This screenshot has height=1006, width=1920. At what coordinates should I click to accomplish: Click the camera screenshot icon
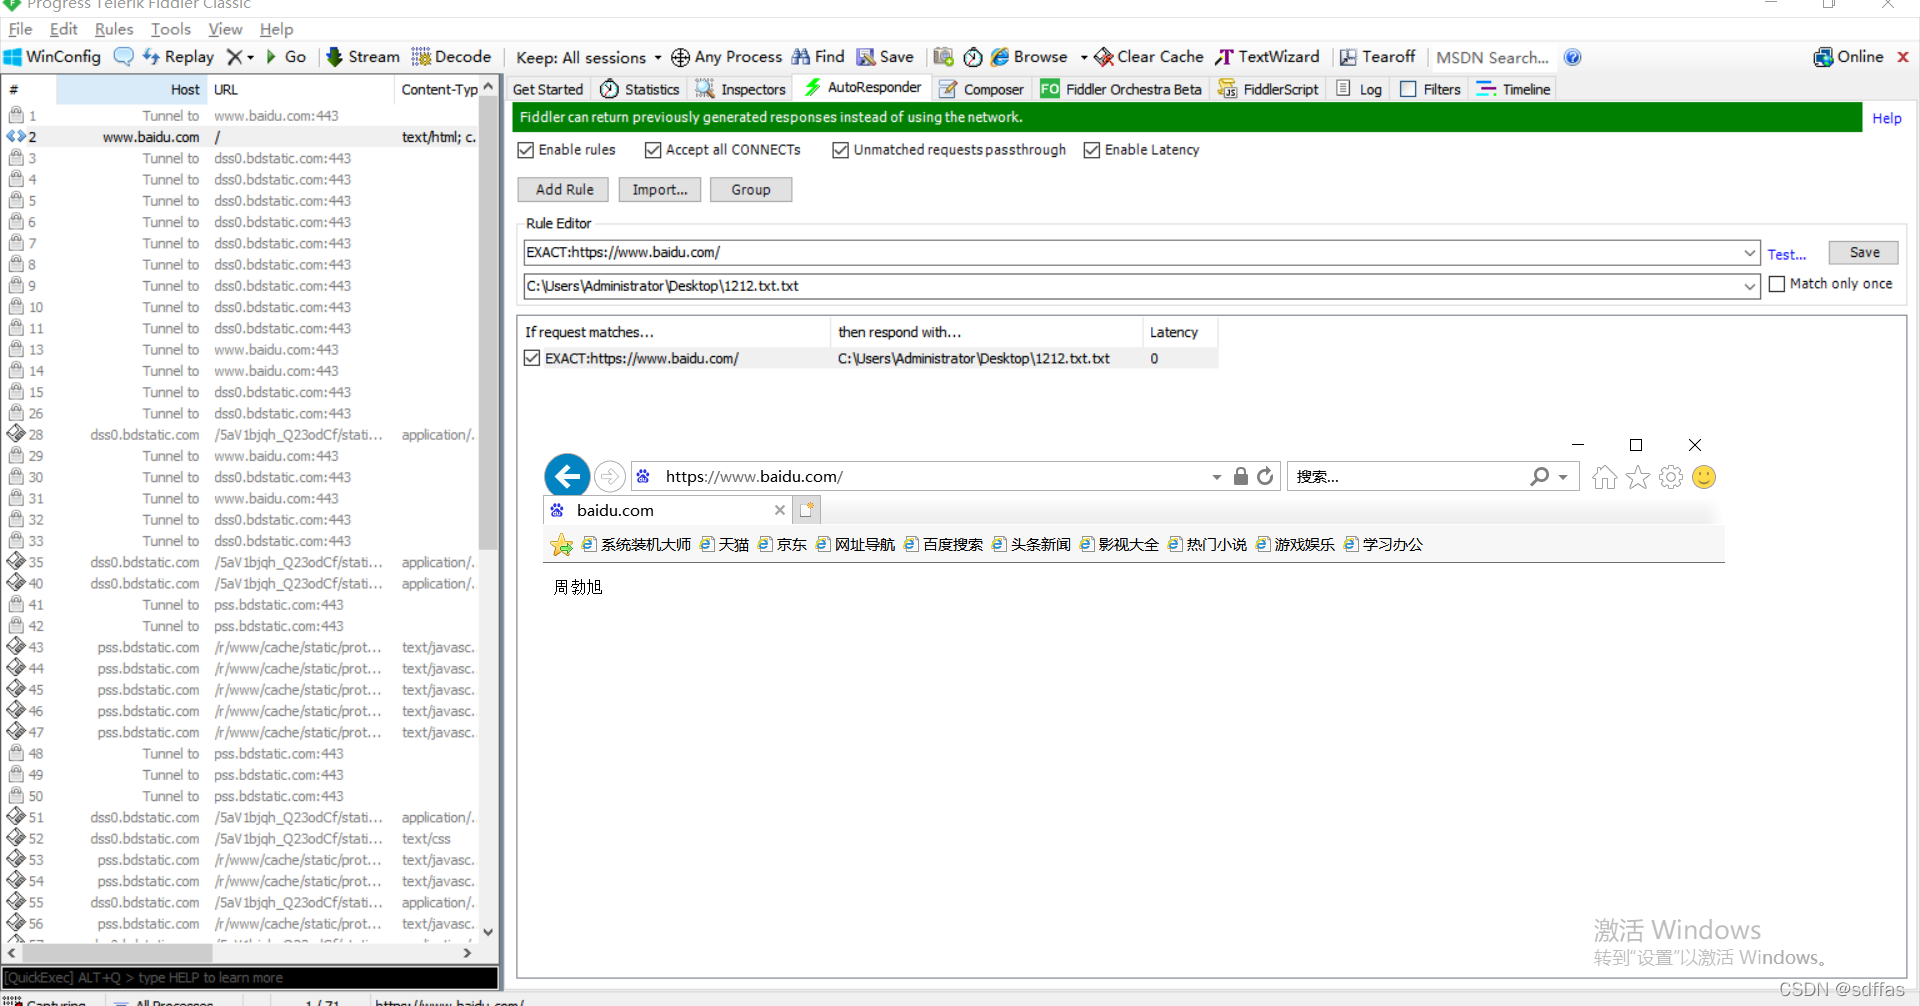[x=943, y=57]
